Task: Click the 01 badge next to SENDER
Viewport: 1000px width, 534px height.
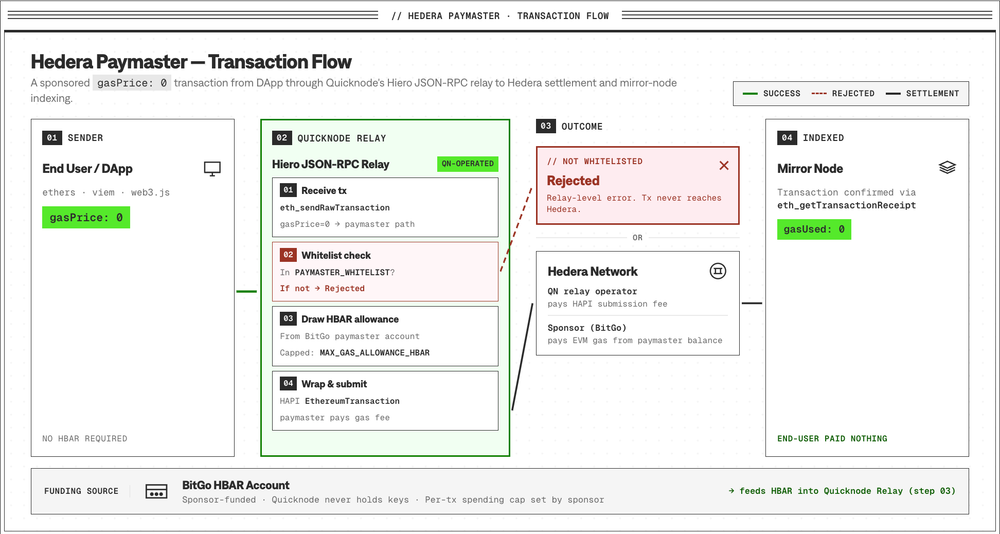Action: click(52, 137)
